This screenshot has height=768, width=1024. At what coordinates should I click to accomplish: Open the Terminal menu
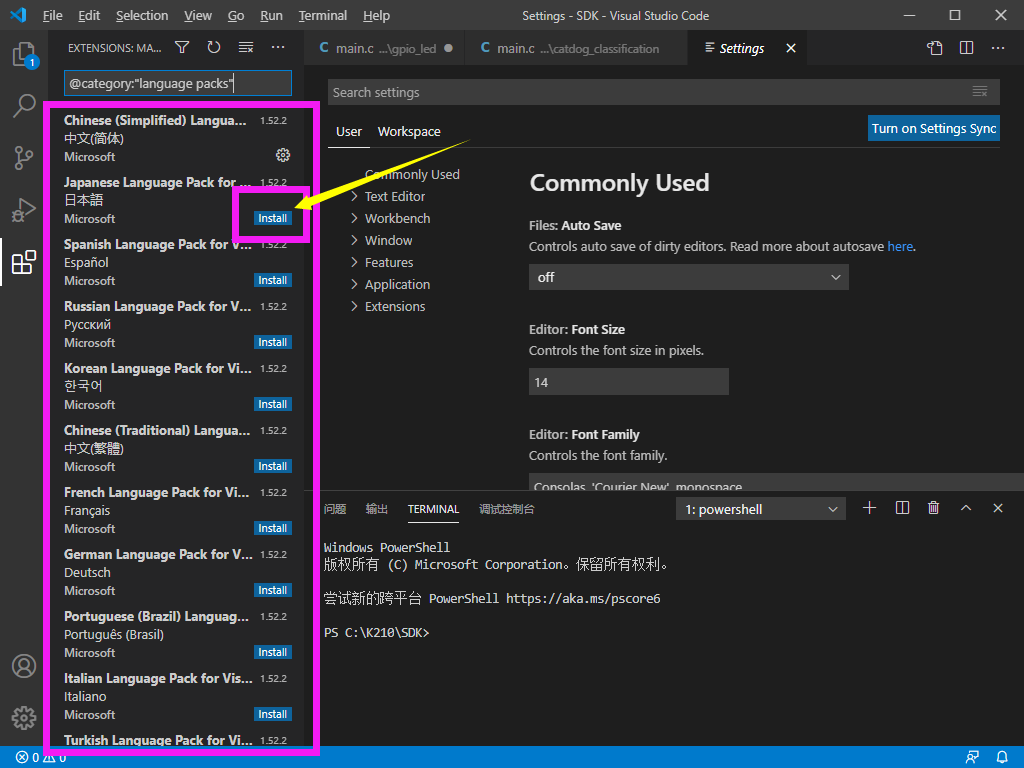pyautogui.click(x=323, y=15)
